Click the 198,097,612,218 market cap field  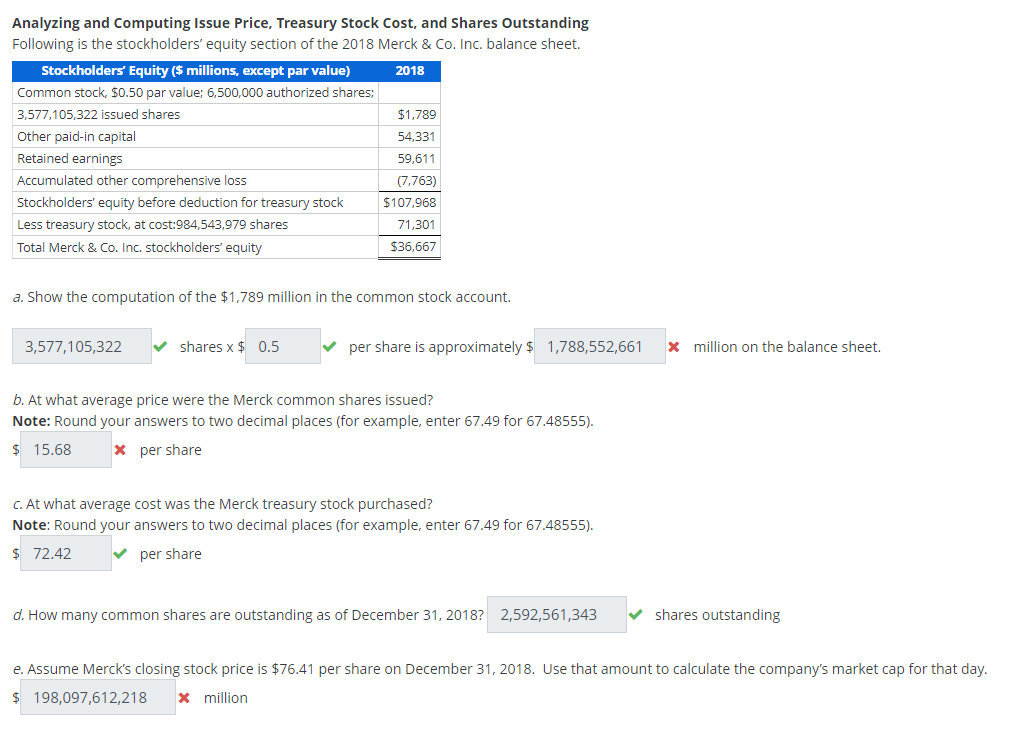tap(97, 696)
